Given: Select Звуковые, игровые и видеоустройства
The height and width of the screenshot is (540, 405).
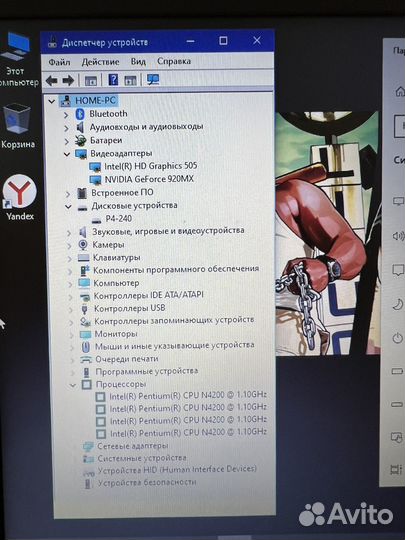Looking at the screenshot, I should coord(168,231).
